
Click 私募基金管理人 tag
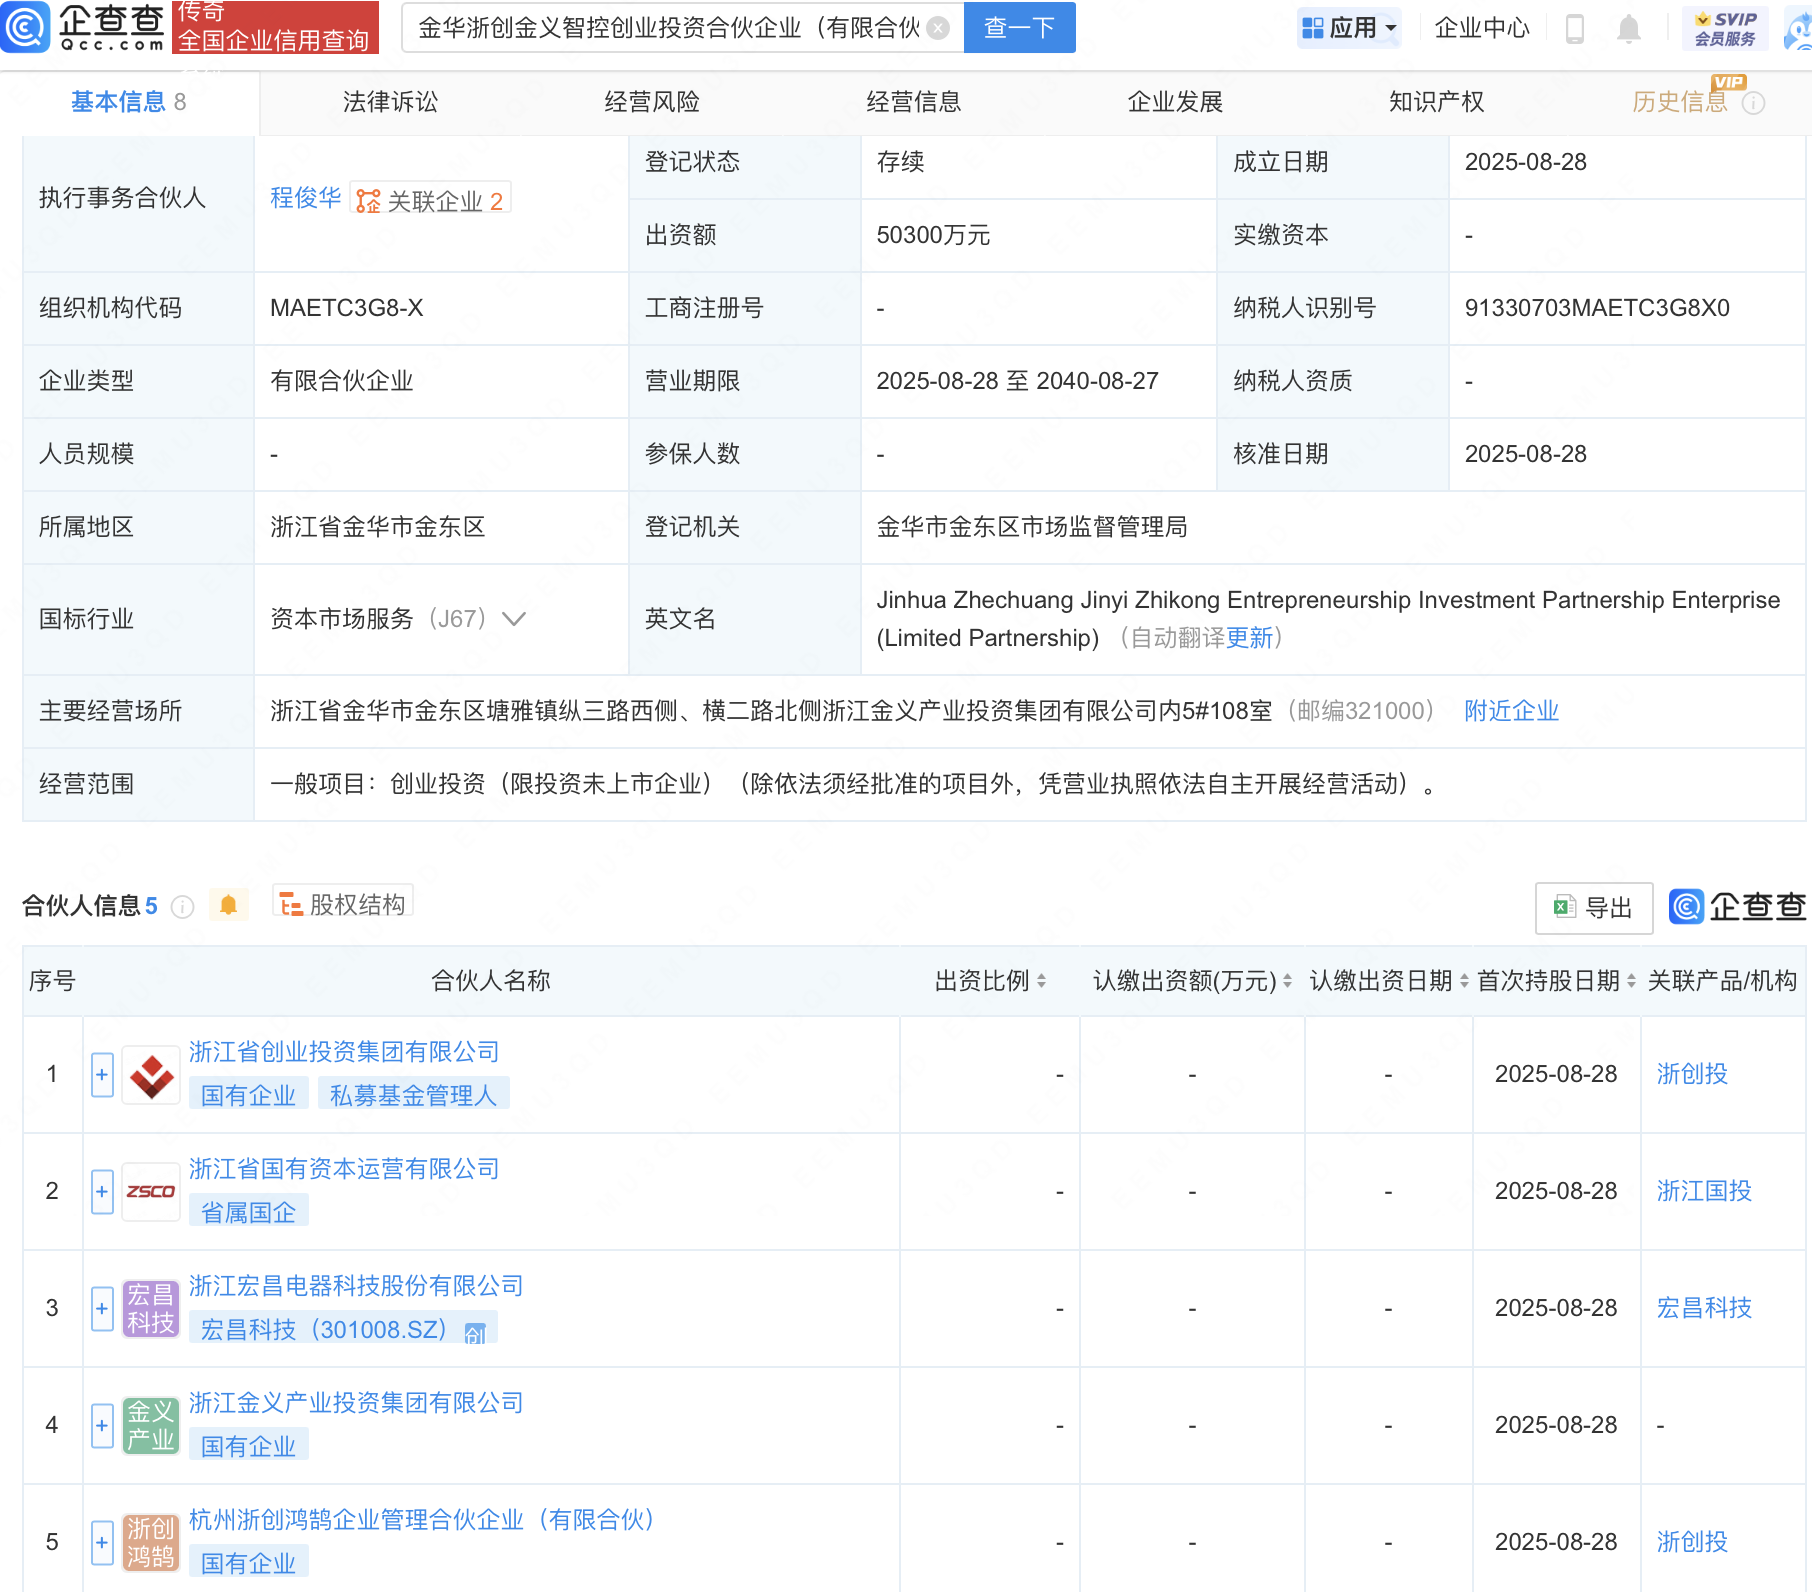414,1096
